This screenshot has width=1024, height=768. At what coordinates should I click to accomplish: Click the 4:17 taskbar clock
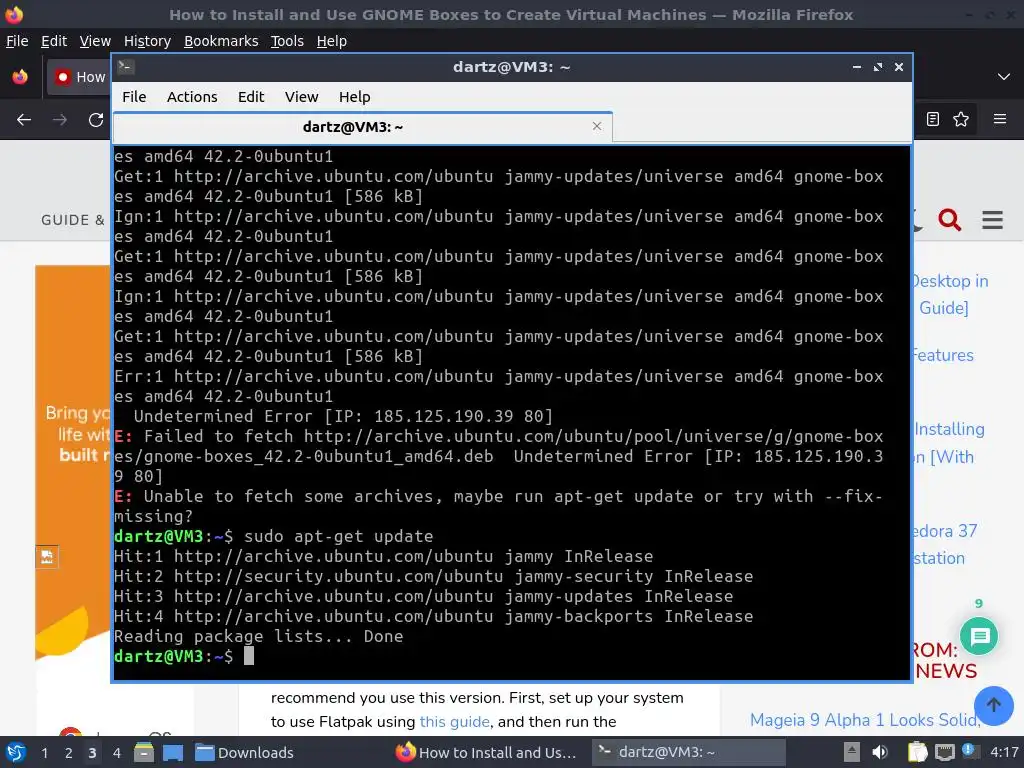pyautogui.click(x=1004, y=752)
